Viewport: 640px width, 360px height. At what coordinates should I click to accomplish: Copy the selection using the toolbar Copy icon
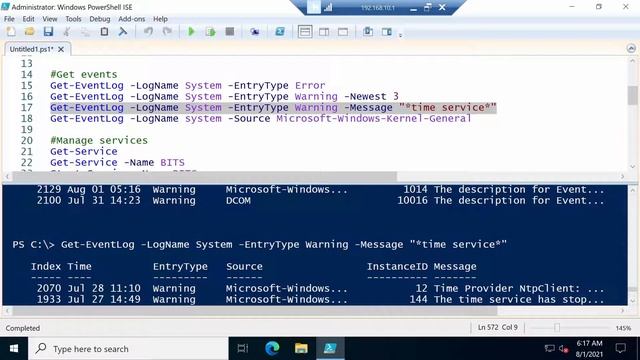pyautogui.click(x=85, y=32)
